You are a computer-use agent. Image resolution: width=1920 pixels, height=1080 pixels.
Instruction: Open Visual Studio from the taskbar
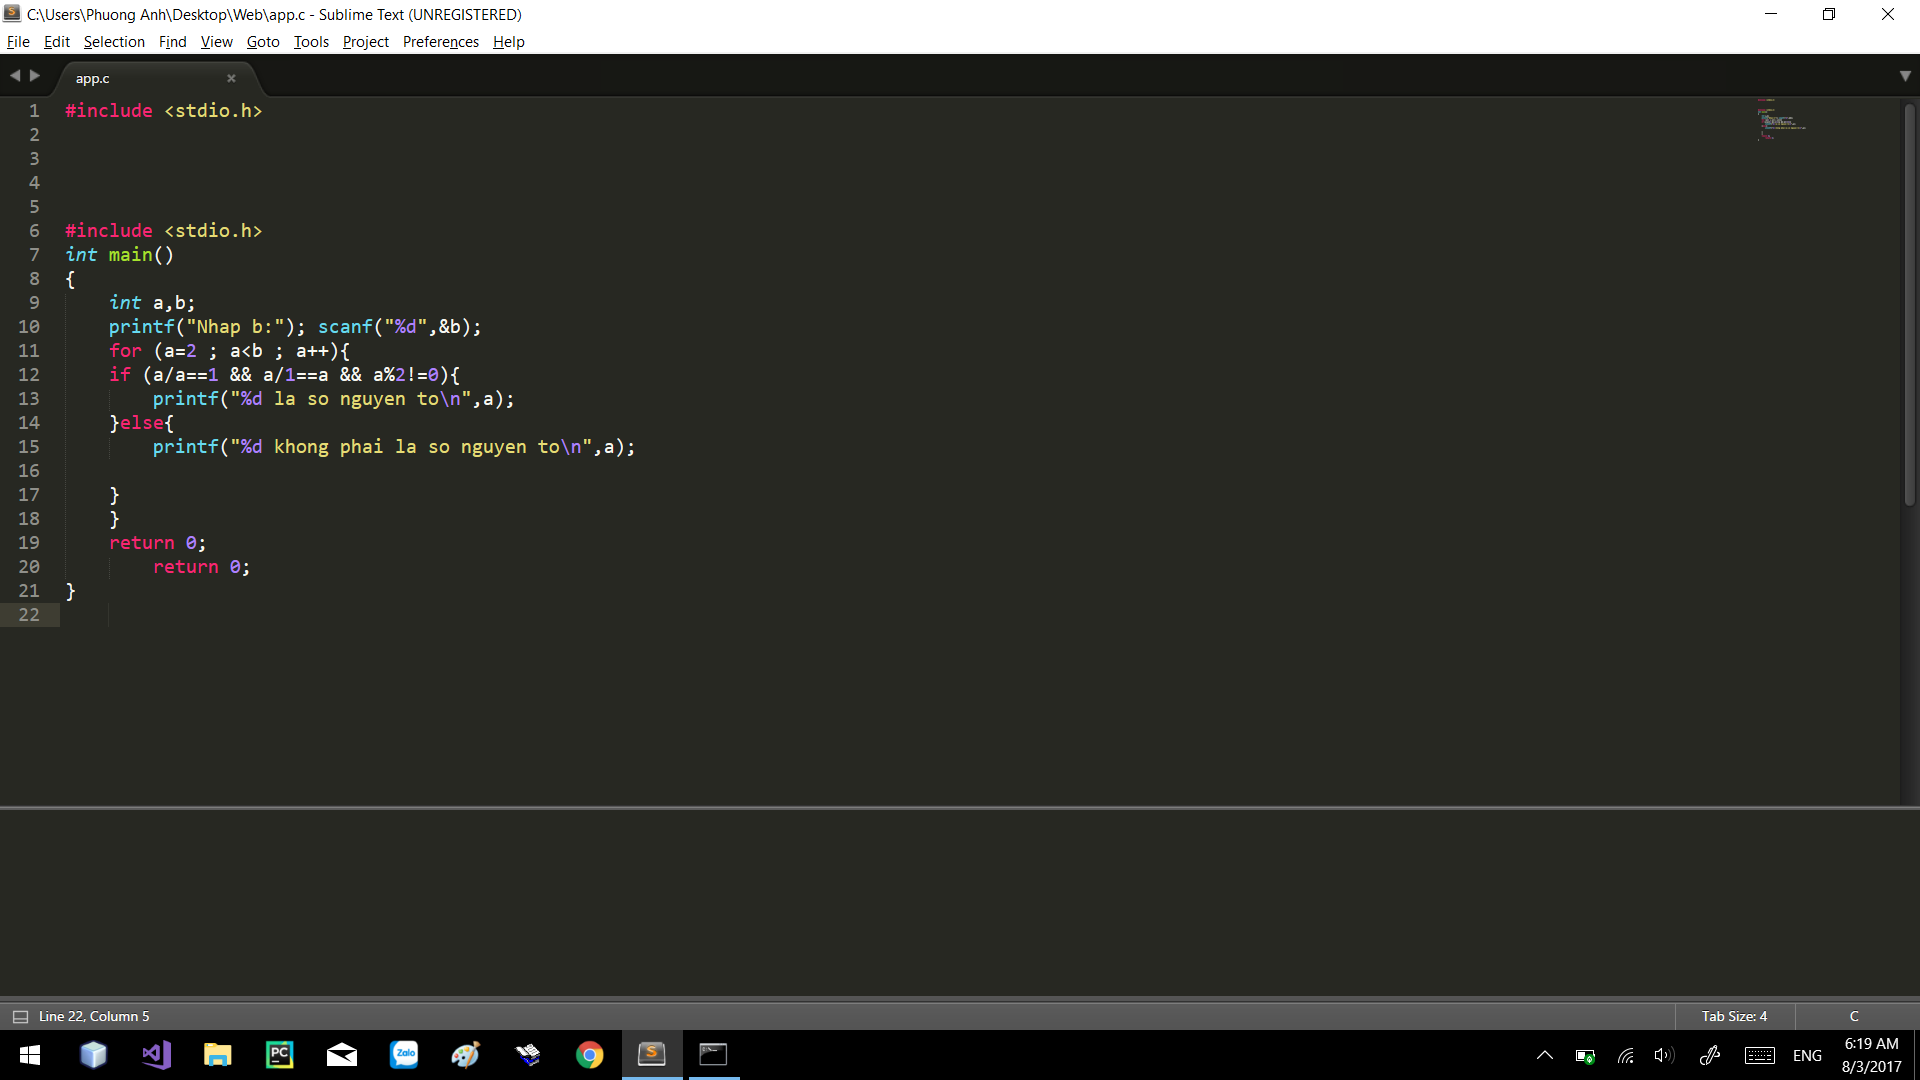click(156, 1055)
